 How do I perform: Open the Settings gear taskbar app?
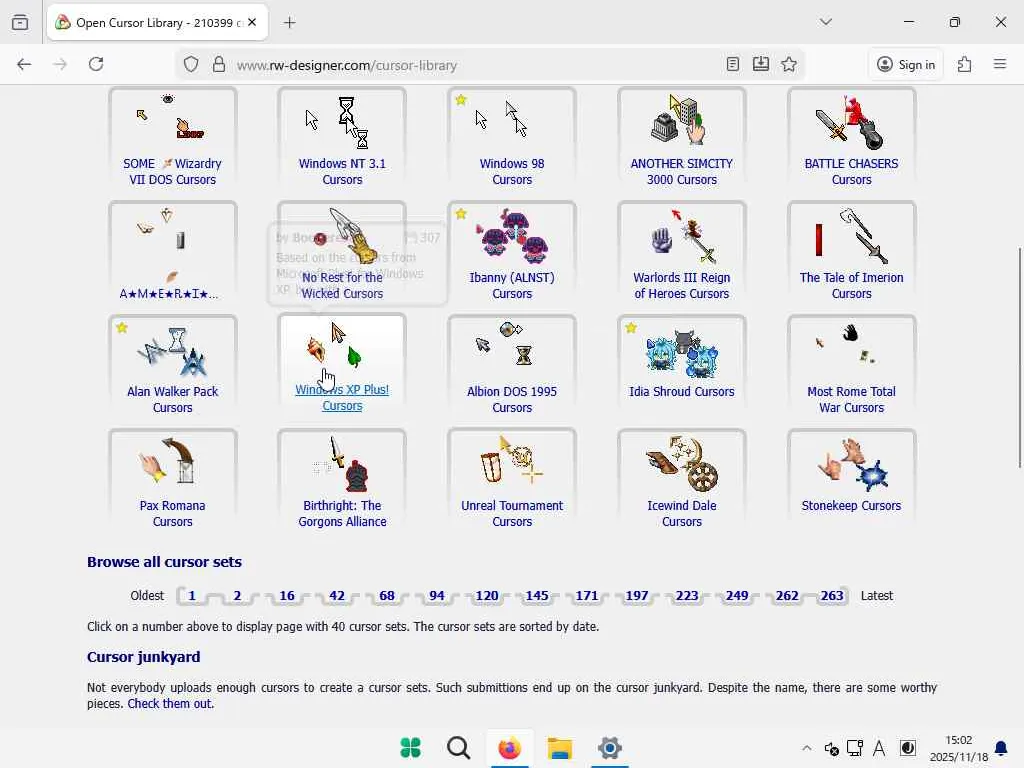(x=609, y=748)
